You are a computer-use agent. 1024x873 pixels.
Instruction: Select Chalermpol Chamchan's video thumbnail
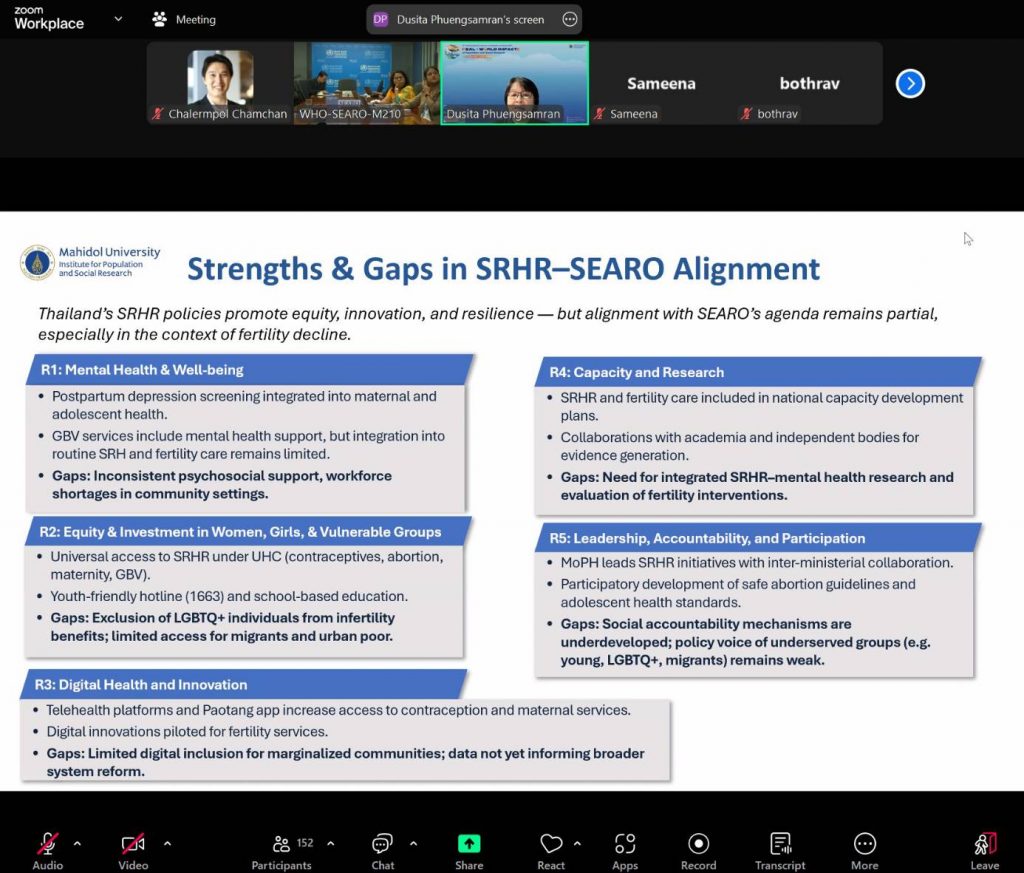tap(220, 82)
